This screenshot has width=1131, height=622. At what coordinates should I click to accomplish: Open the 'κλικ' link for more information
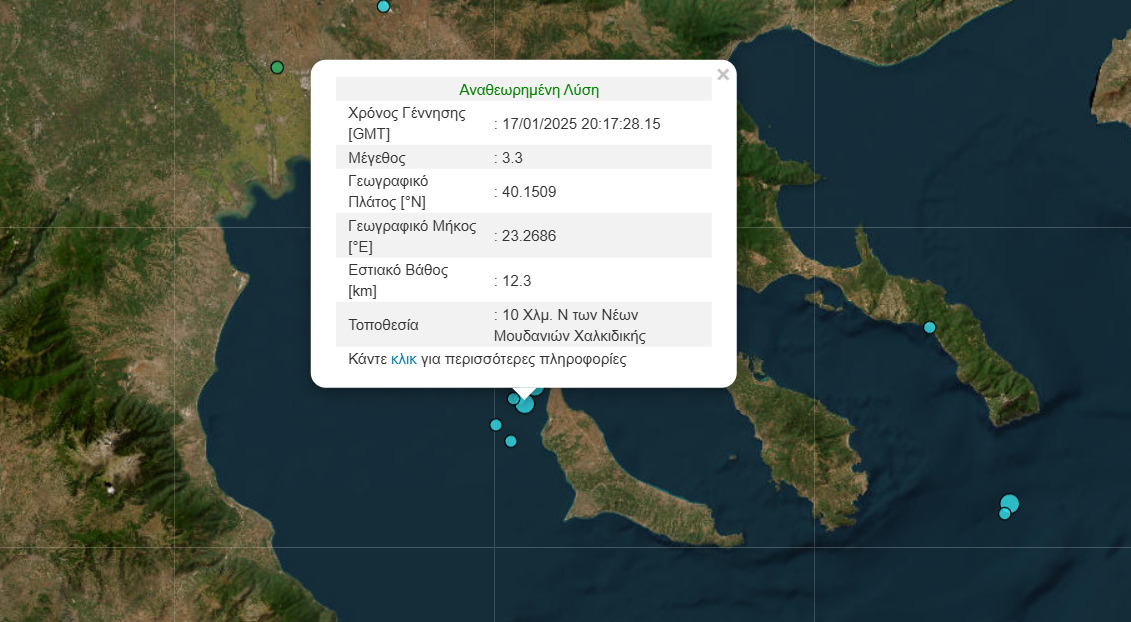coord(404,359)
